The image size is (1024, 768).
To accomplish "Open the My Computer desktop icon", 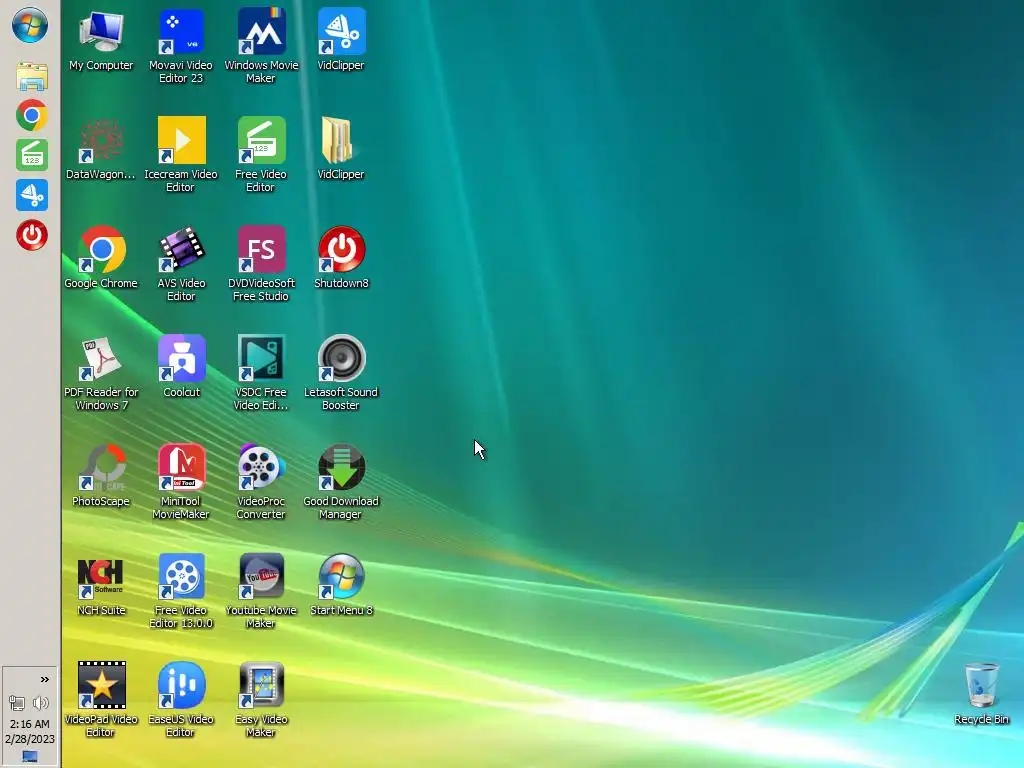I will click(101, 39).
